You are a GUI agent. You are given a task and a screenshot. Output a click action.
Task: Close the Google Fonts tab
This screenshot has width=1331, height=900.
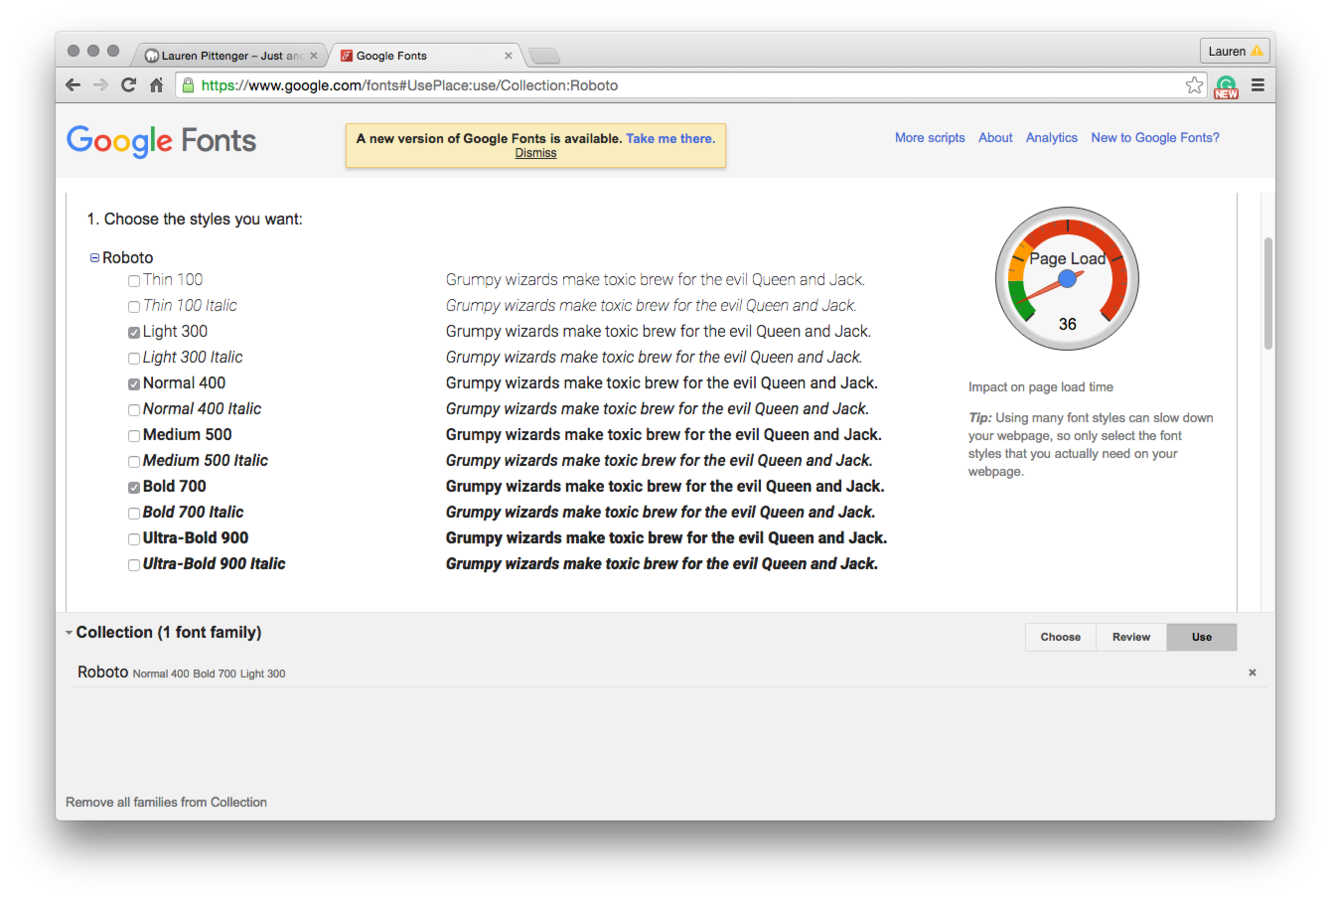tap(508, 56)
